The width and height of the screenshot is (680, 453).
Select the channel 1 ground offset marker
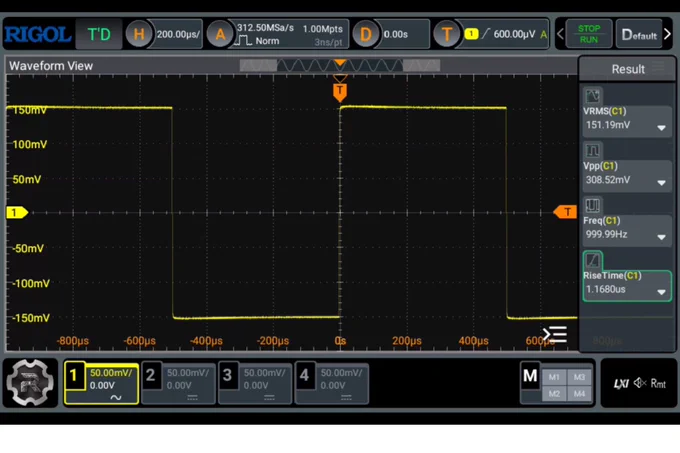coord(17,212)
